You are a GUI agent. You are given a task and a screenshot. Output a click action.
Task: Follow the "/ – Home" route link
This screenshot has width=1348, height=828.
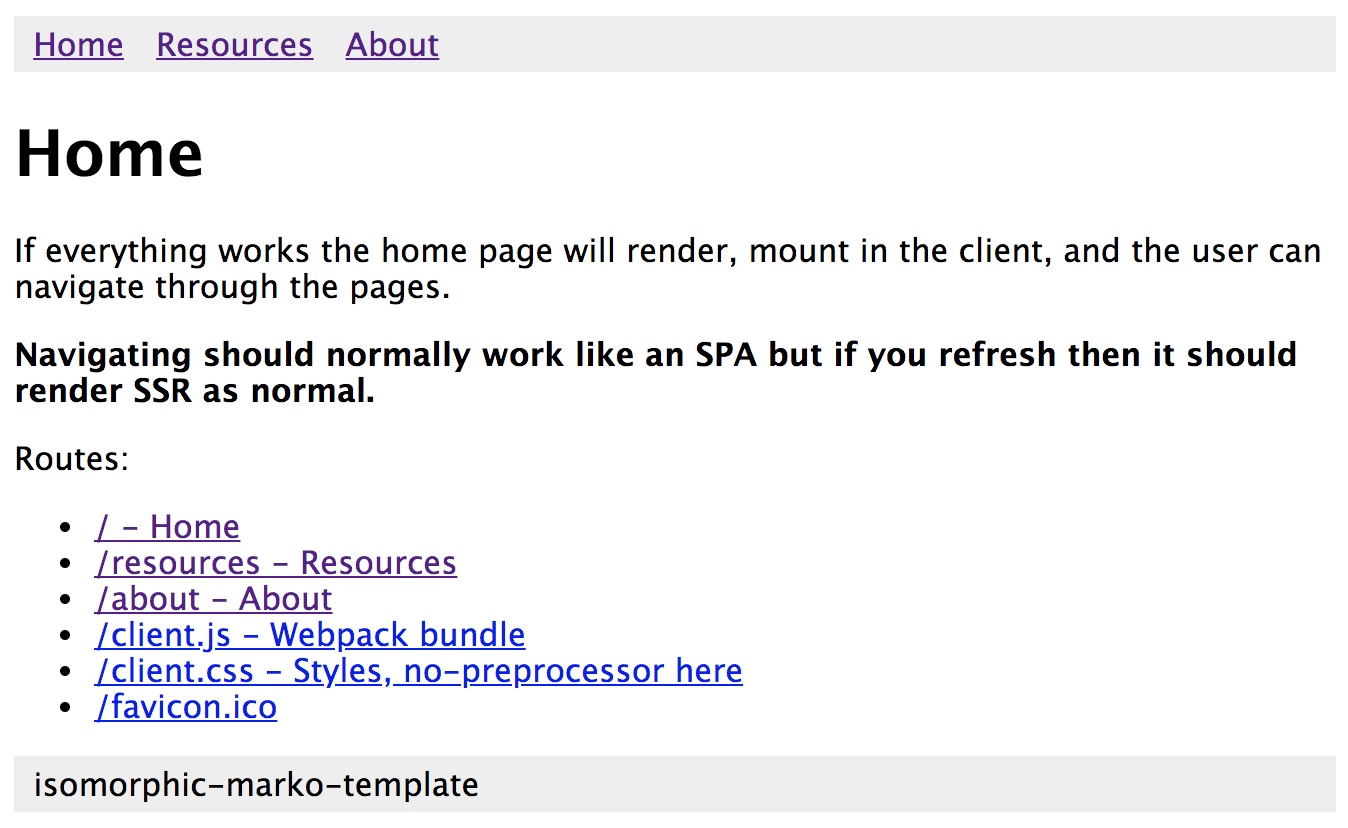pos(167,527)
